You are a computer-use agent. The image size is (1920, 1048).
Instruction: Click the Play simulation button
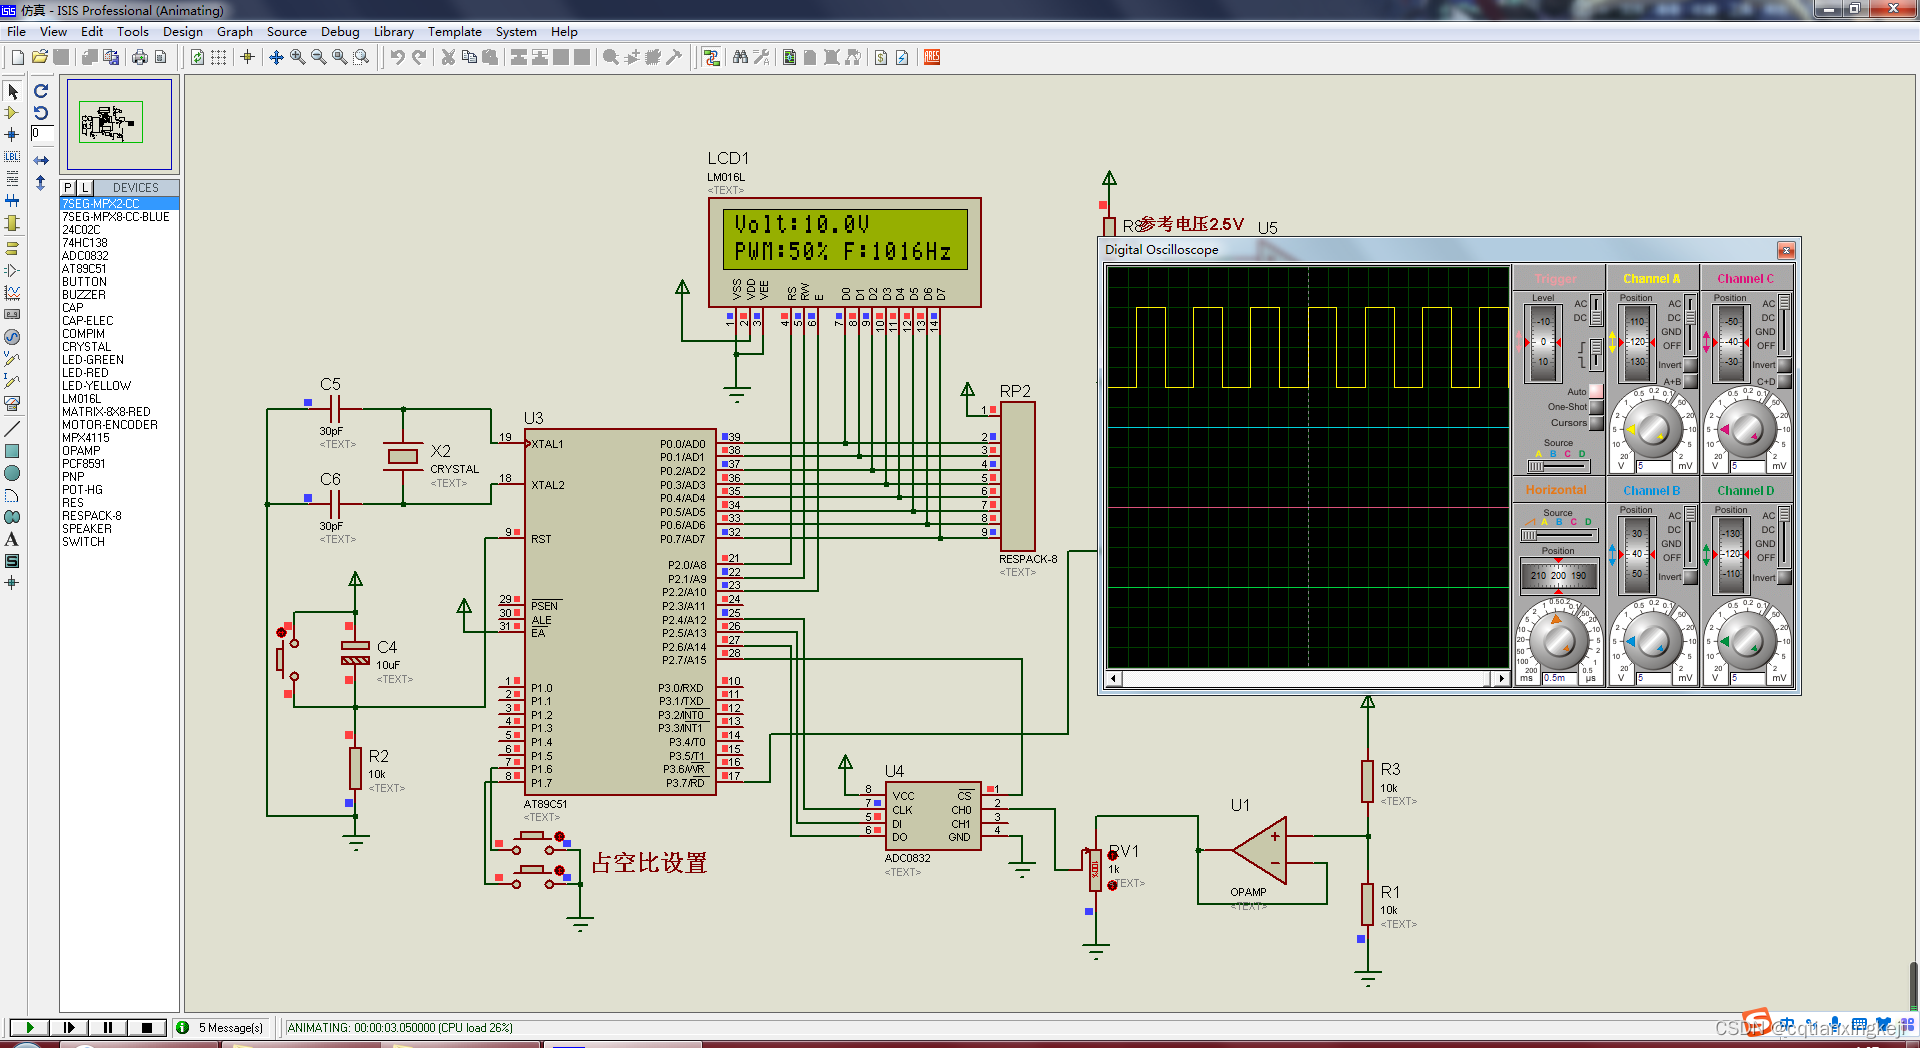point(29,1027)
